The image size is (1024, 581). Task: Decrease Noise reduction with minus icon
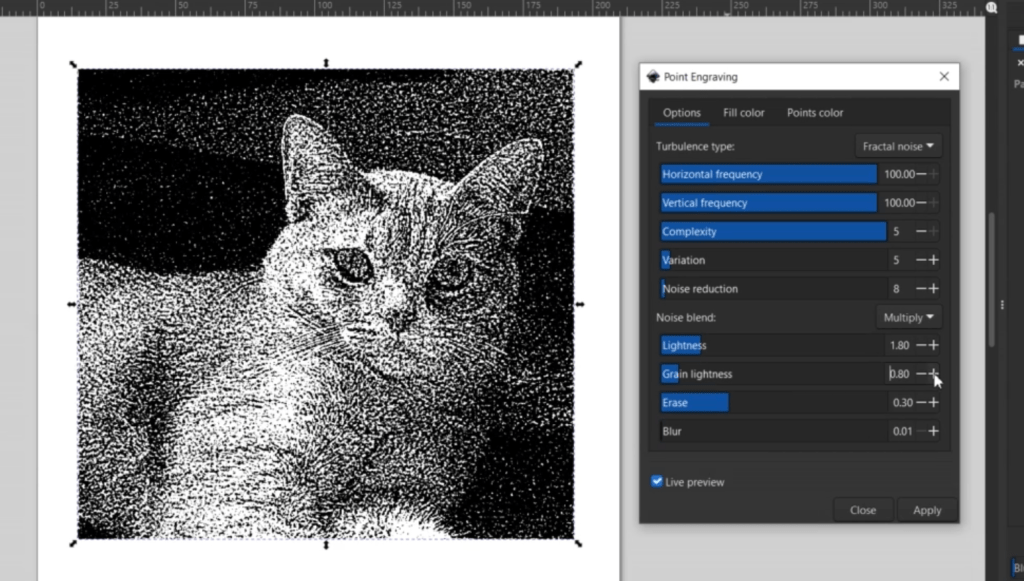[920, 289]
